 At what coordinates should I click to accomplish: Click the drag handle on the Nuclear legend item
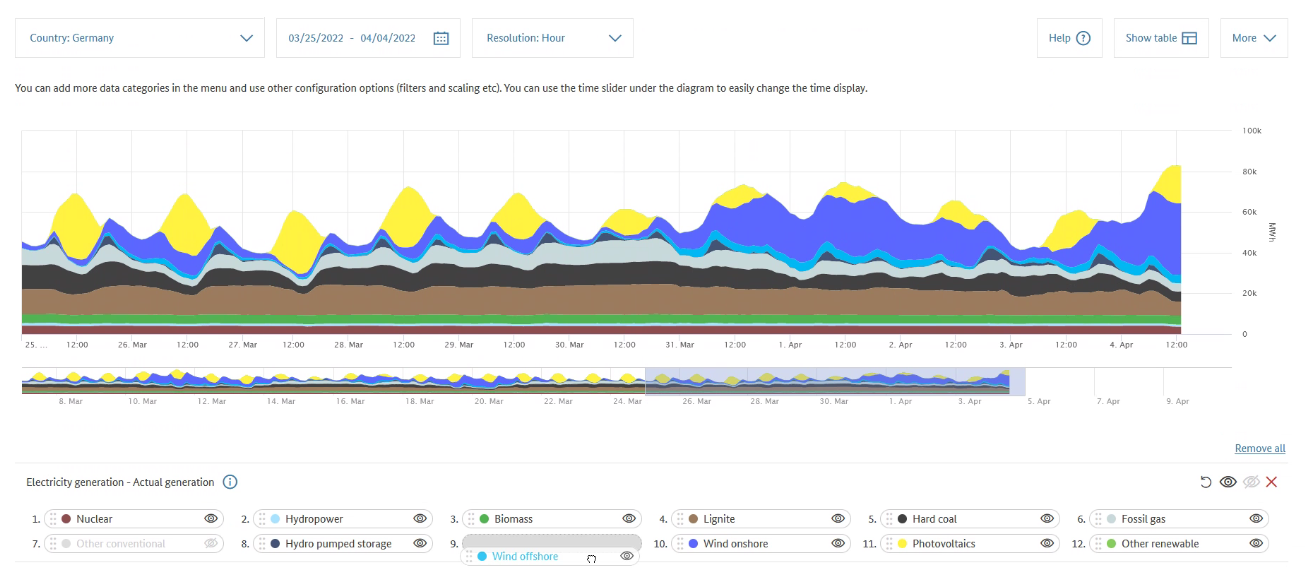click(x=52, y=519)
